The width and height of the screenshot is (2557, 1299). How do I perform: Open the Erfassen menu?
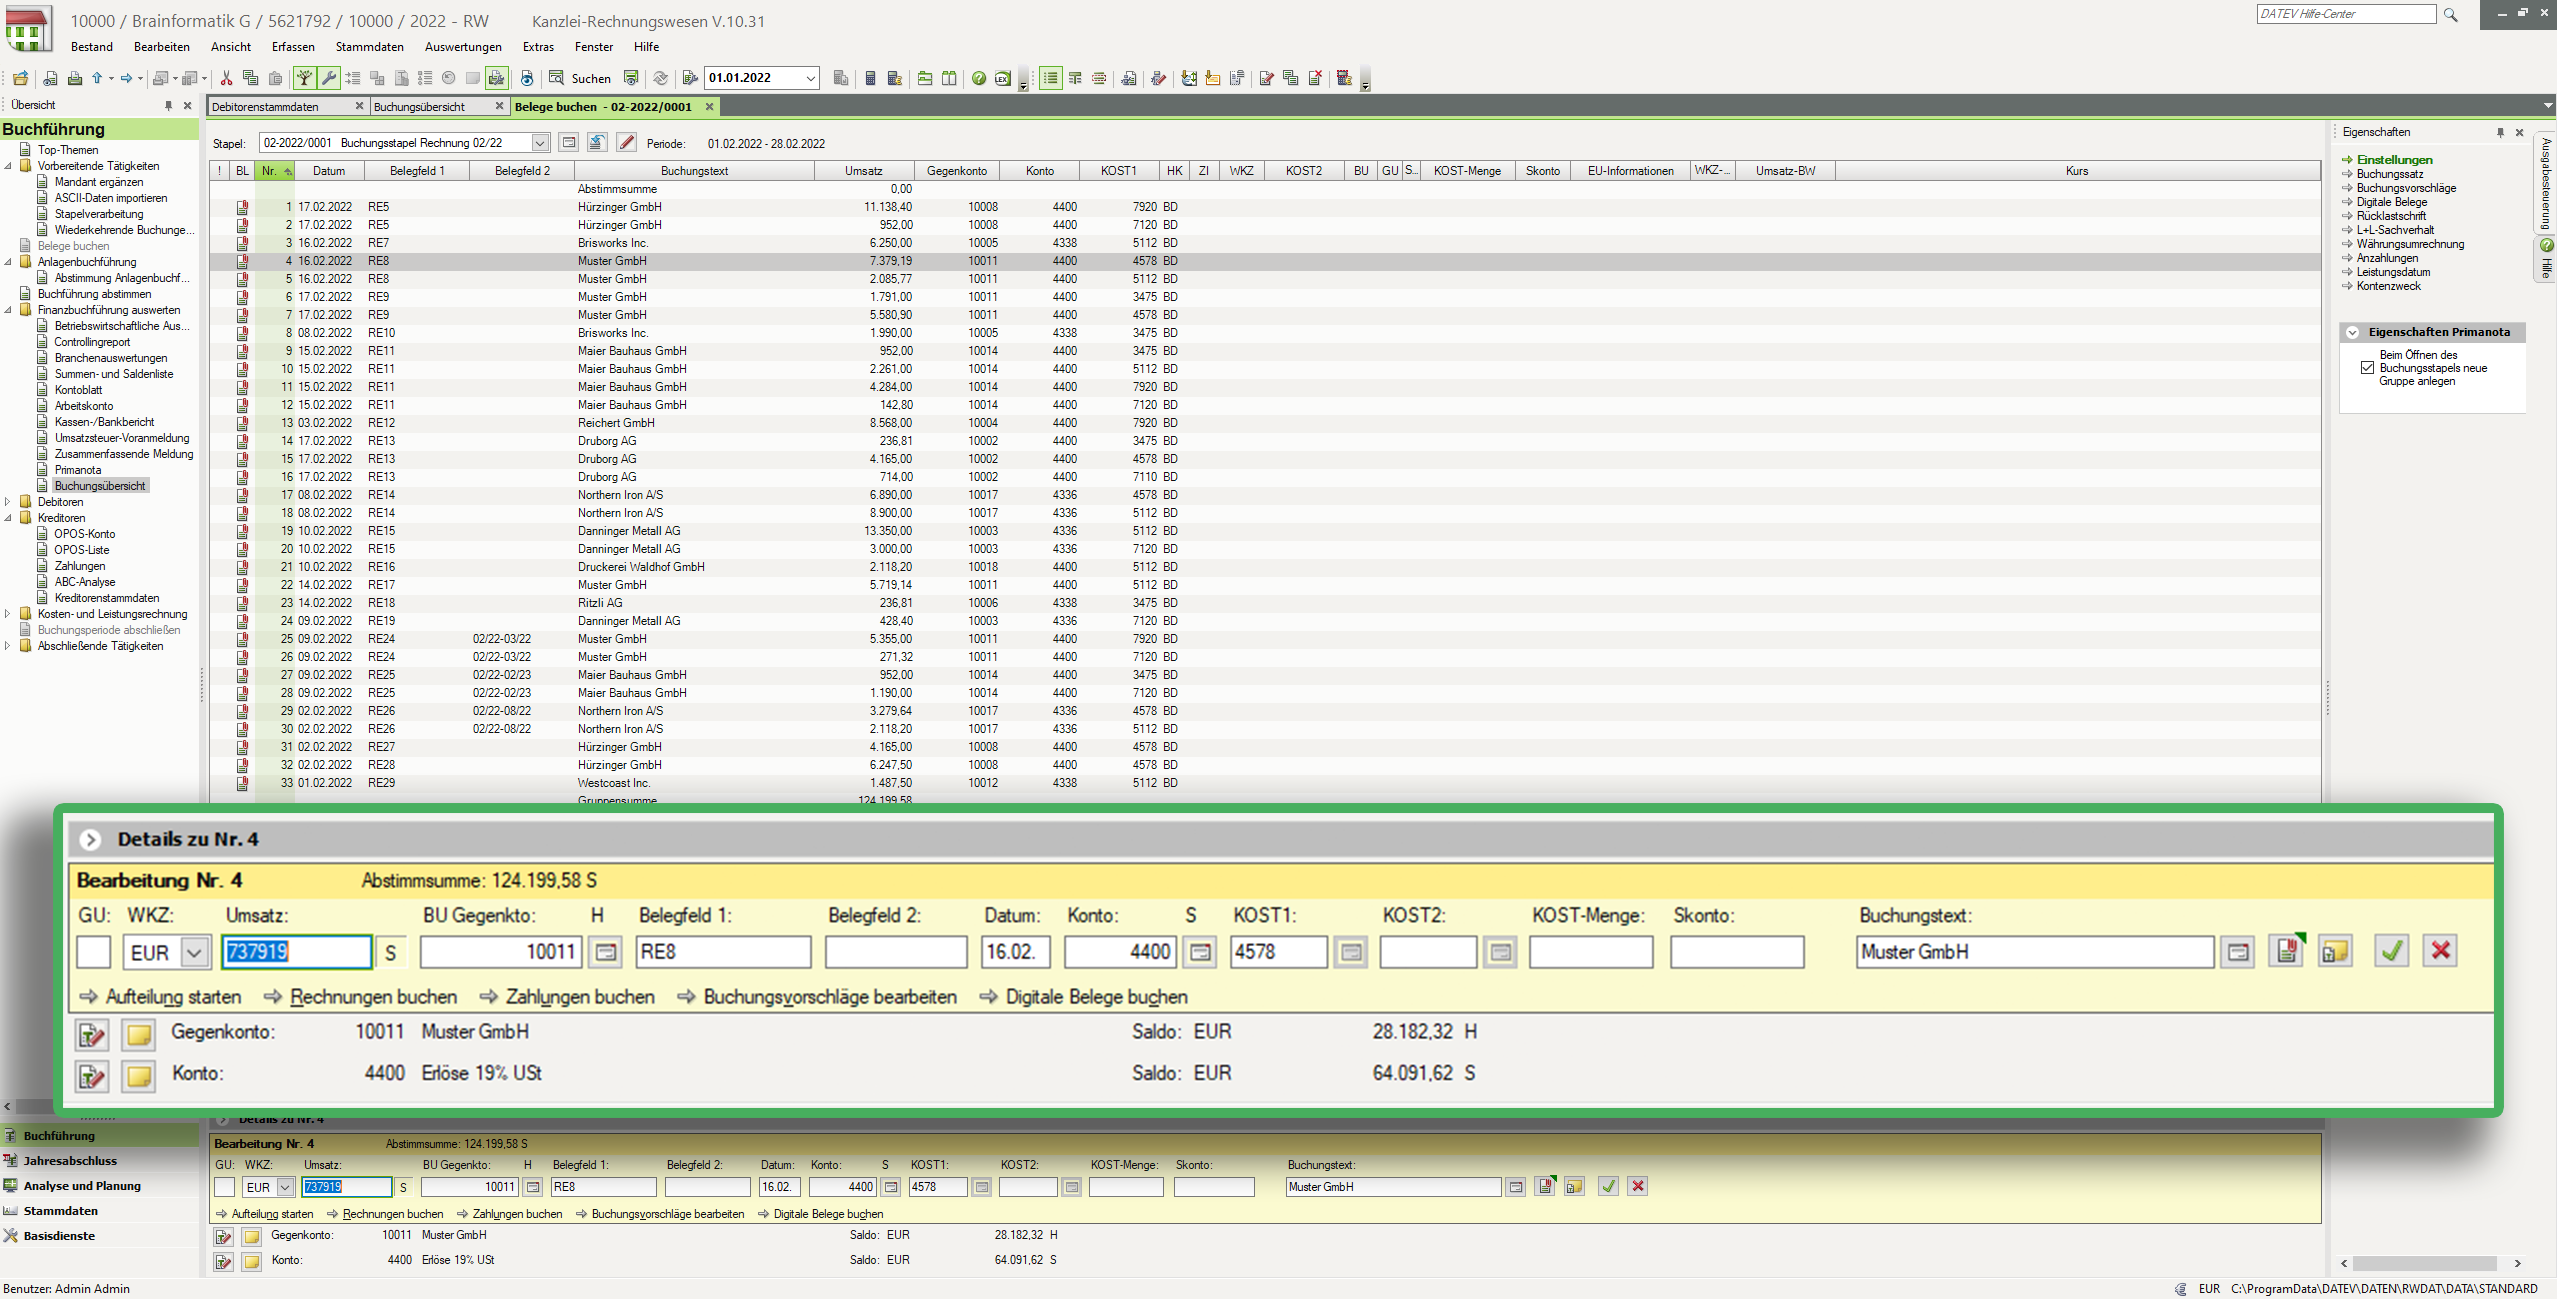point(293,47)
